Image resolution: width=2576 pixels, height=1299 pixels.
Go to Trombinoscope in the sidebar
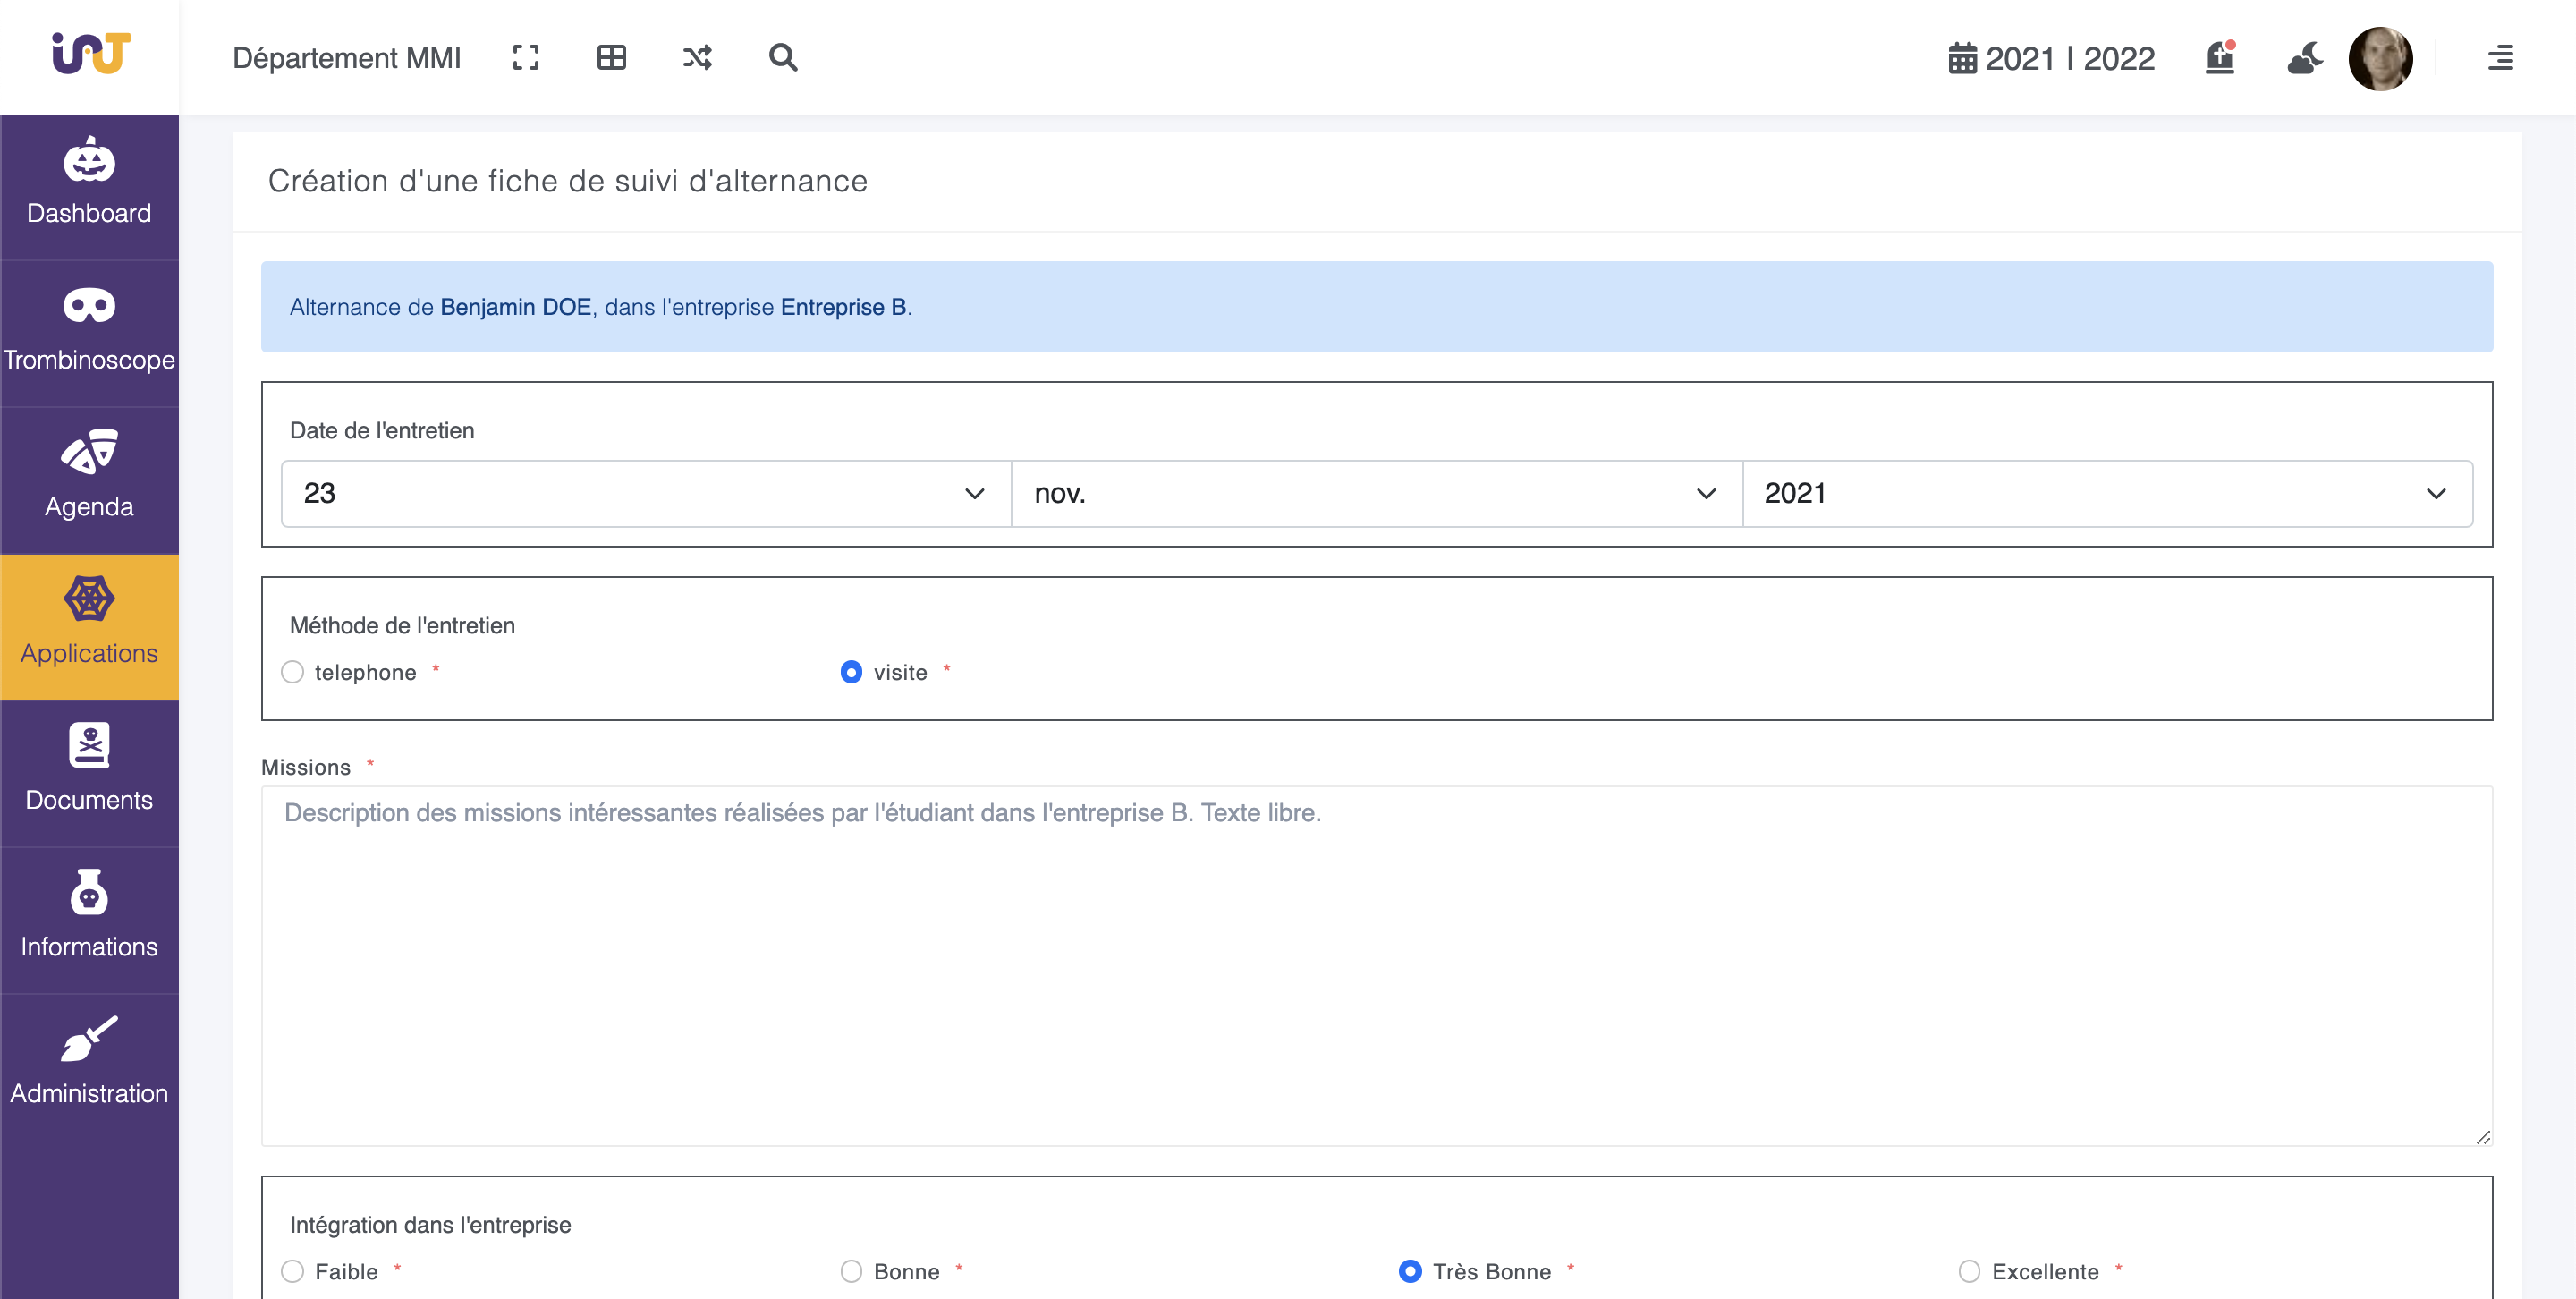point(89,332)
